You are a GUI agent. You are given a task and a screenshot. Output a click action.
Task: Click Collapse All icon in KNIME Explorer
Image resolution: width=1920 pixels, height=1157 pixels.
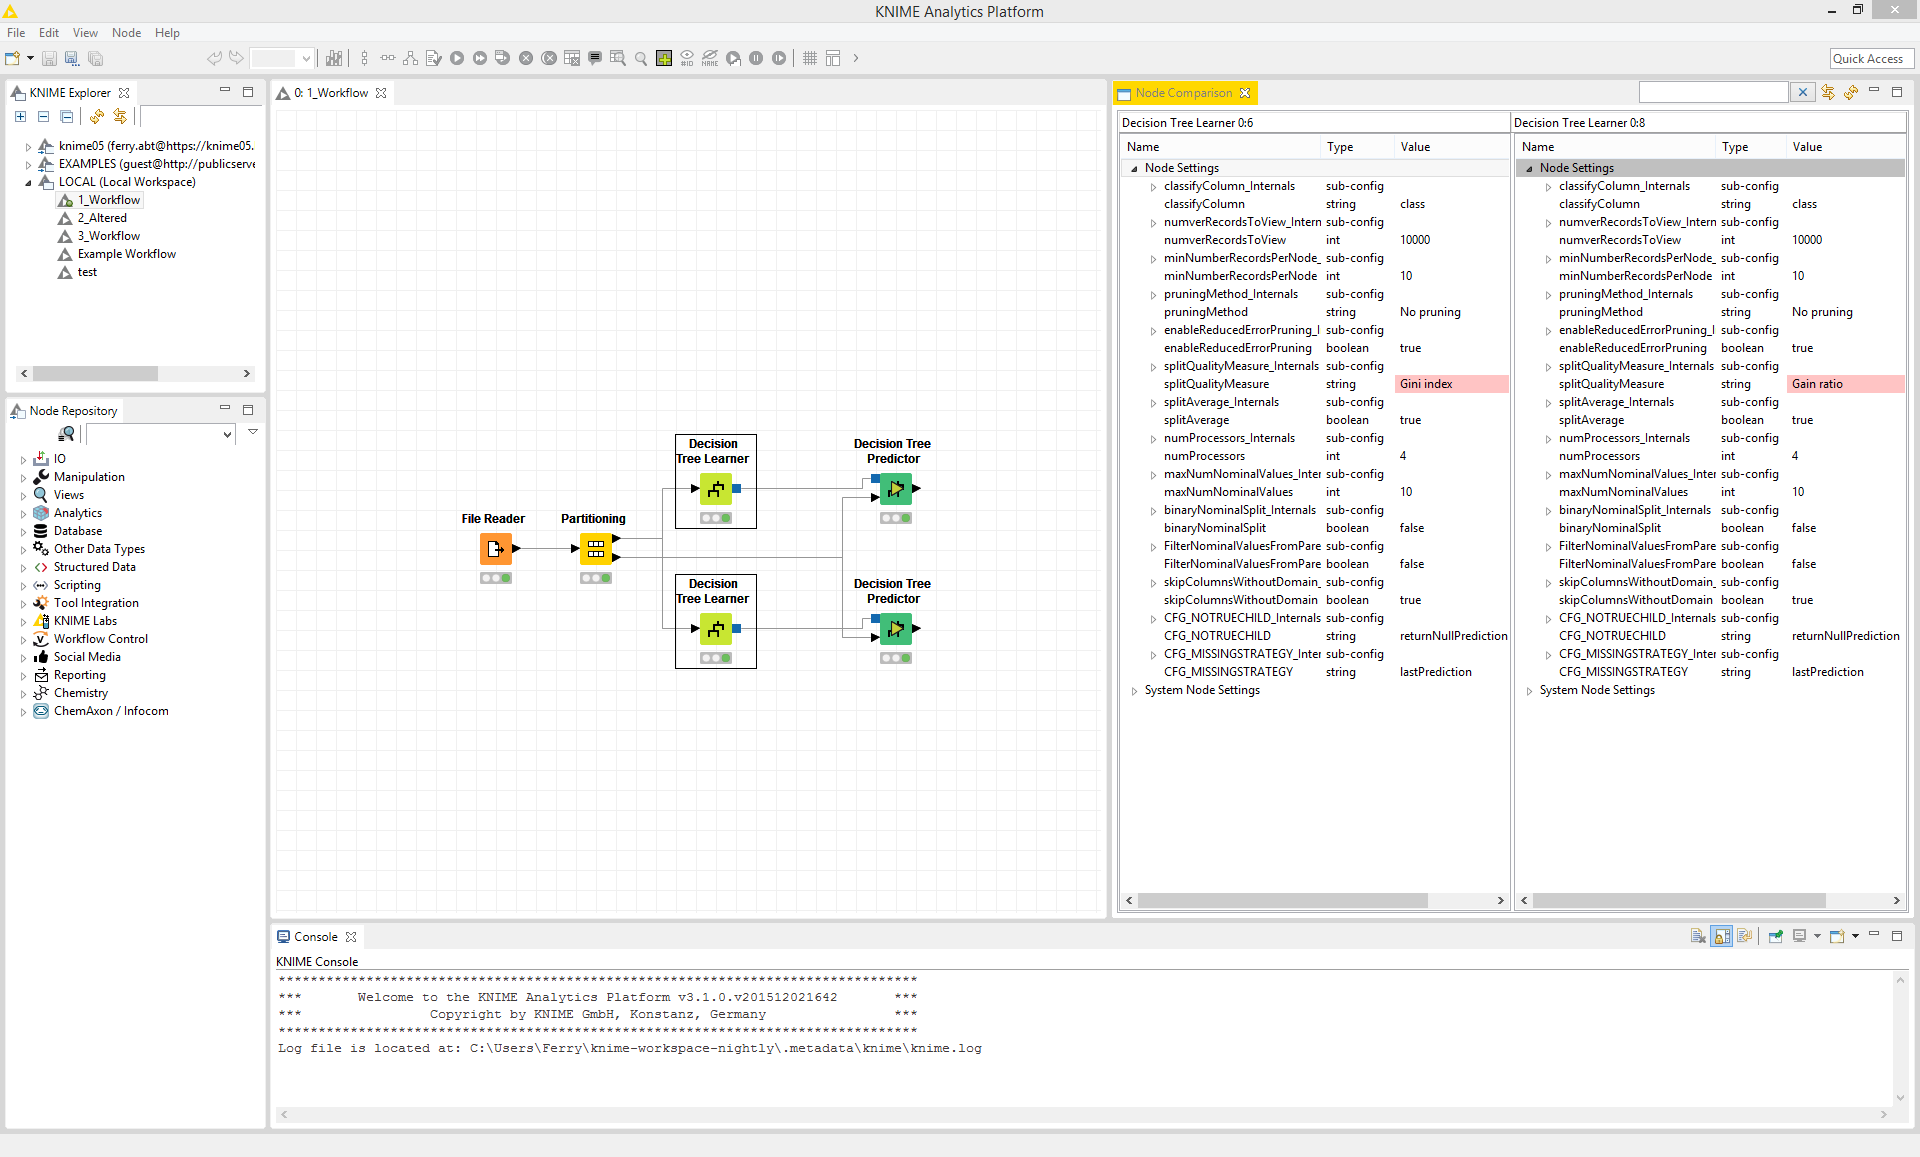(x=43, y=117)
